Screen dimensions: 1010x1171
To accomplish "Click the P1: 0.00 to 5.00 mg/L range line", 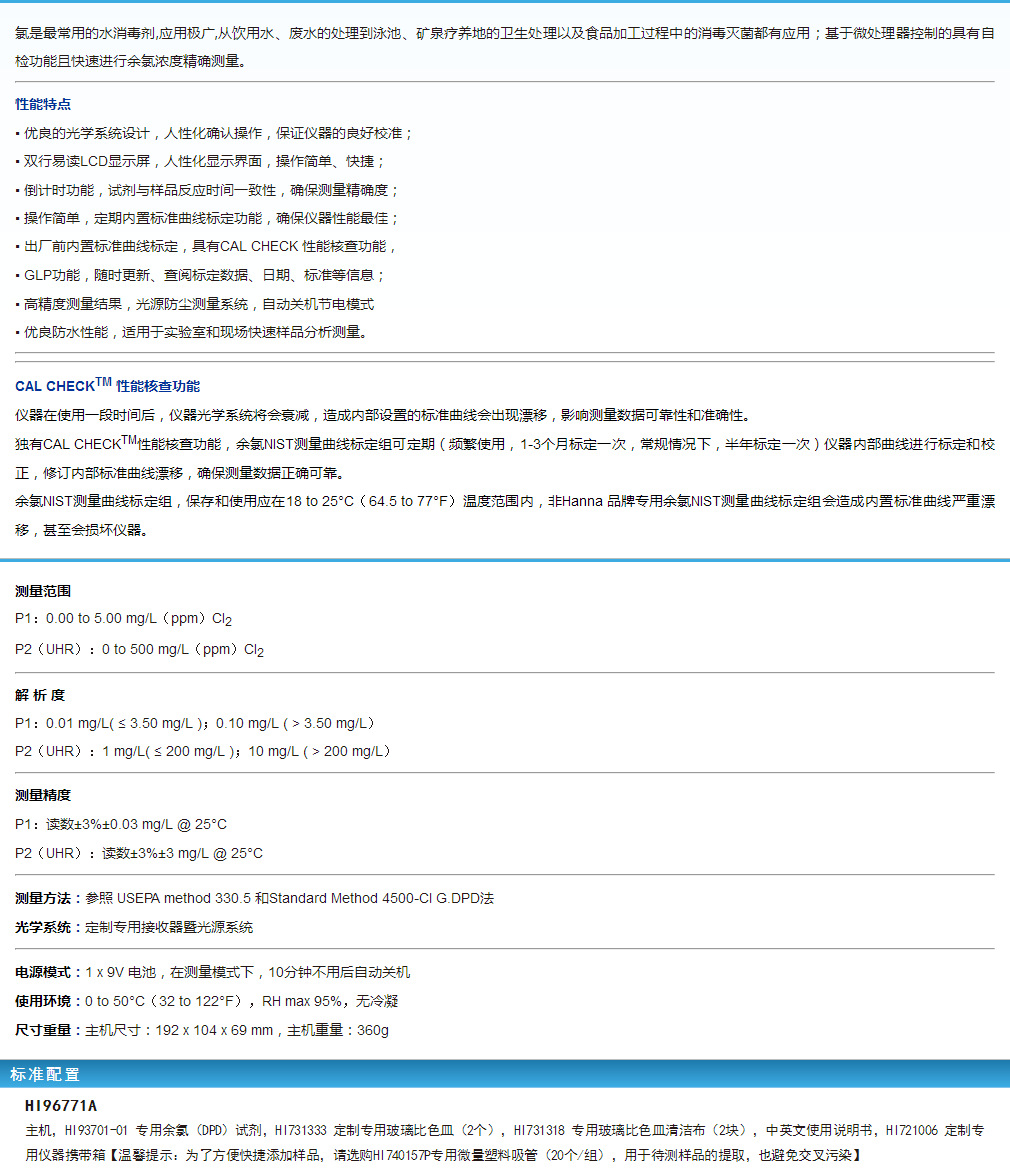I will (x=123, y=619).
